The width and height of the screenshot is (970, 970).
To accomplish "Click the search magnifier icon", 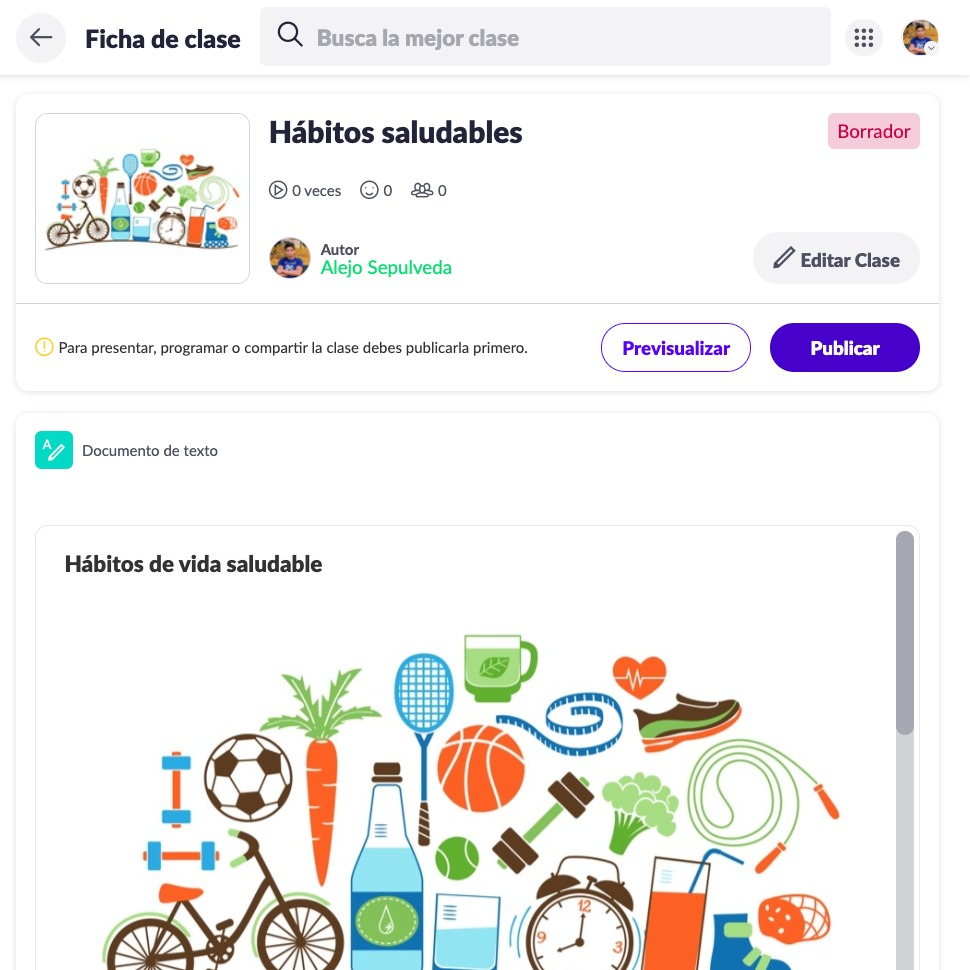I will 290,35.
